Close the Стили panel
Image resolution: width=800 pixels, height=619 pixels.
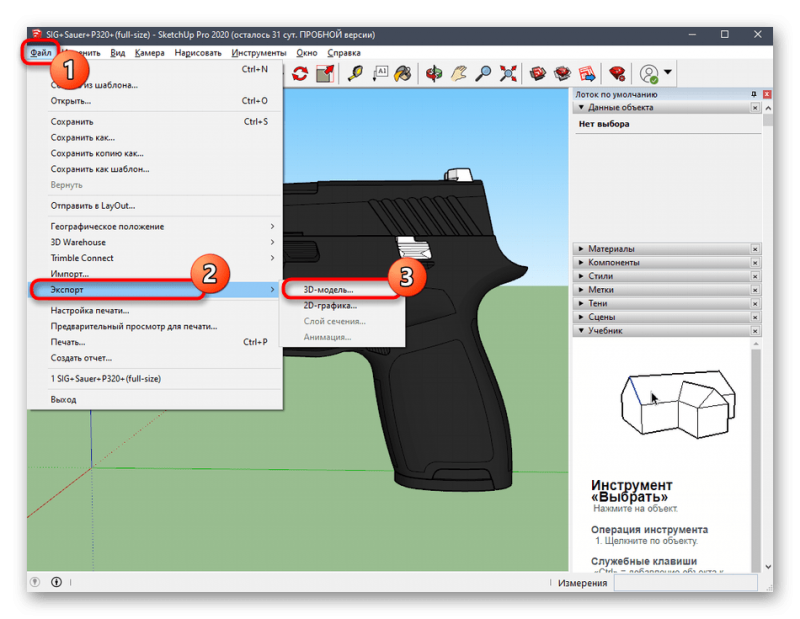[755, 276]
